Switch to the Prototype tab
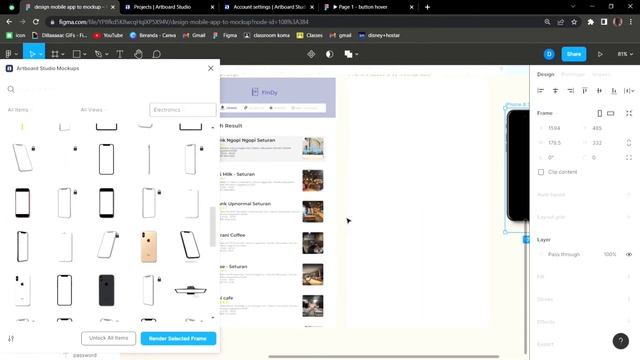The height and width of the screenshot is (360, 640). (573, 74)
